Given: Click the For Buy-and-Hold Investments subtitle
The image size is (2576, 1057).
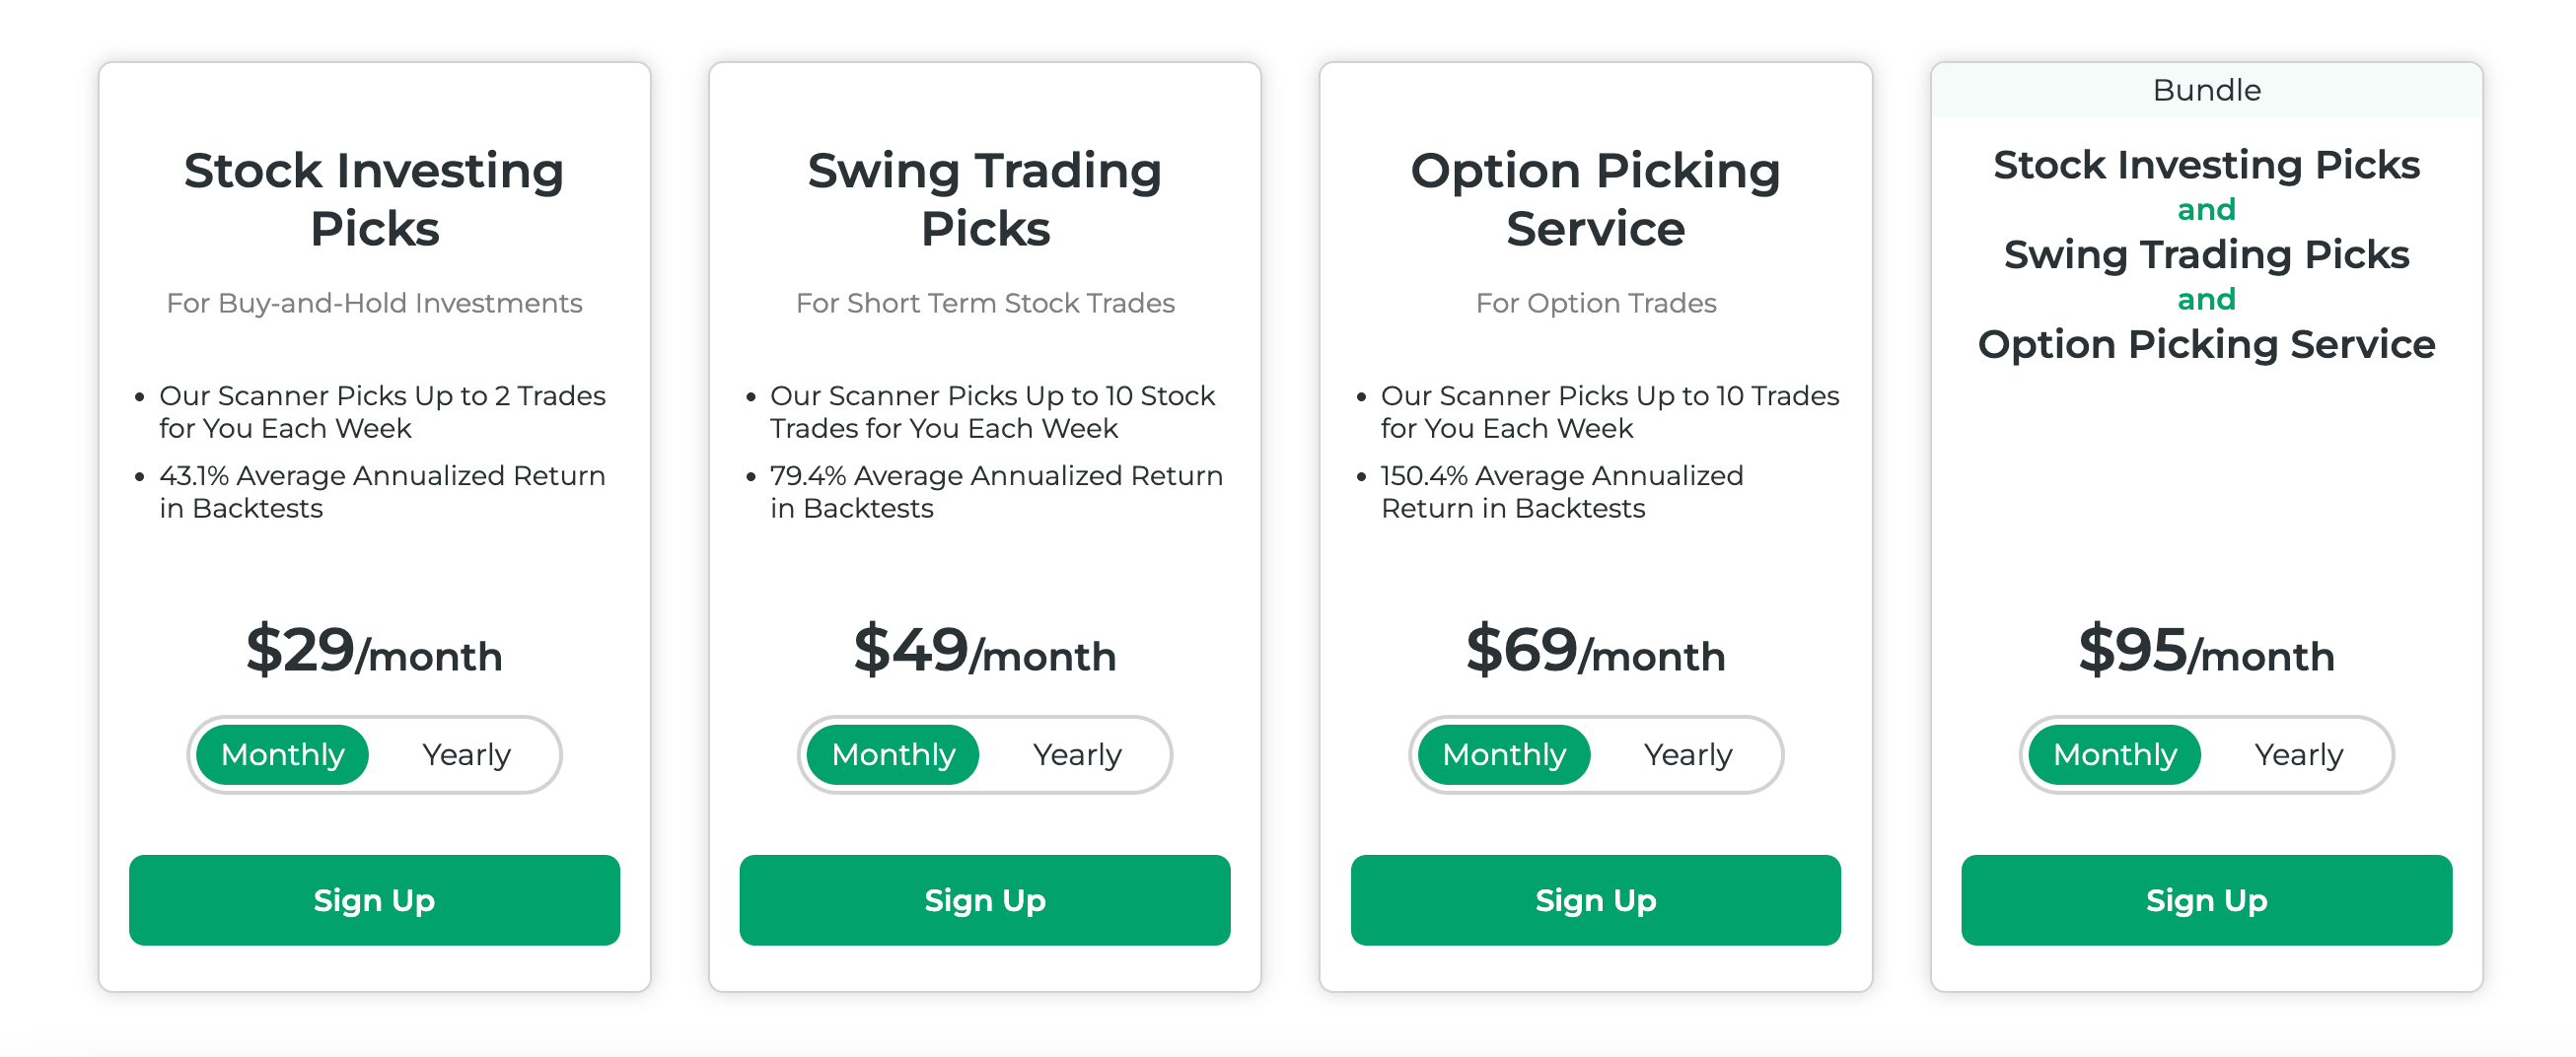Looking at the screenshot, I should point(374,303).
